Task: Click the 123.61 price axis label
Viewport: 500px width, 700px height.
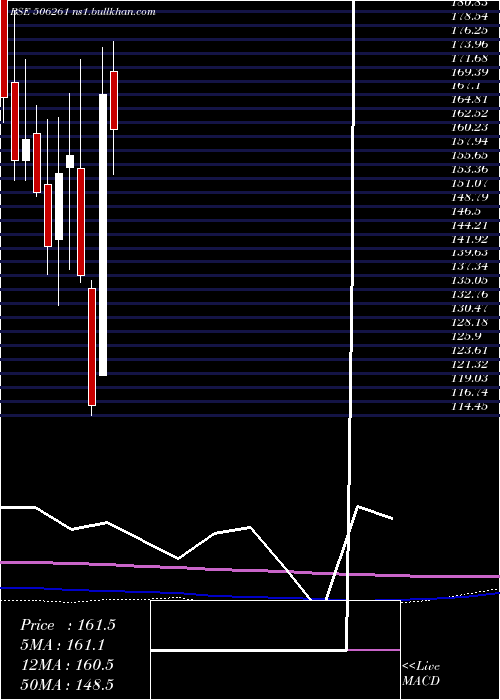Action: (x=470, y=350)
